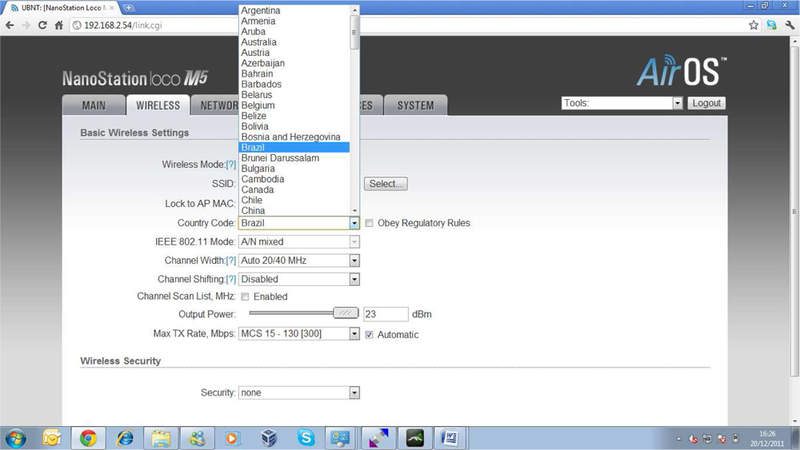Reload the page with refresh icon
The width and height of the screenshot is (800, 450).
point(42,25)
